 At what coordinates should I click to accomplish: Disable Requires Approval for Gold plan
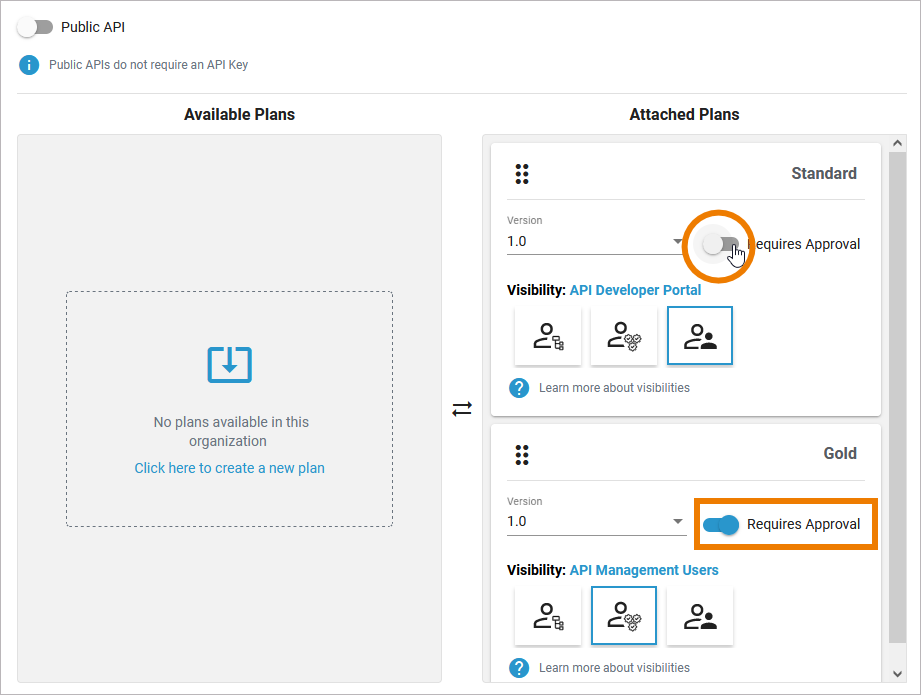721,524
